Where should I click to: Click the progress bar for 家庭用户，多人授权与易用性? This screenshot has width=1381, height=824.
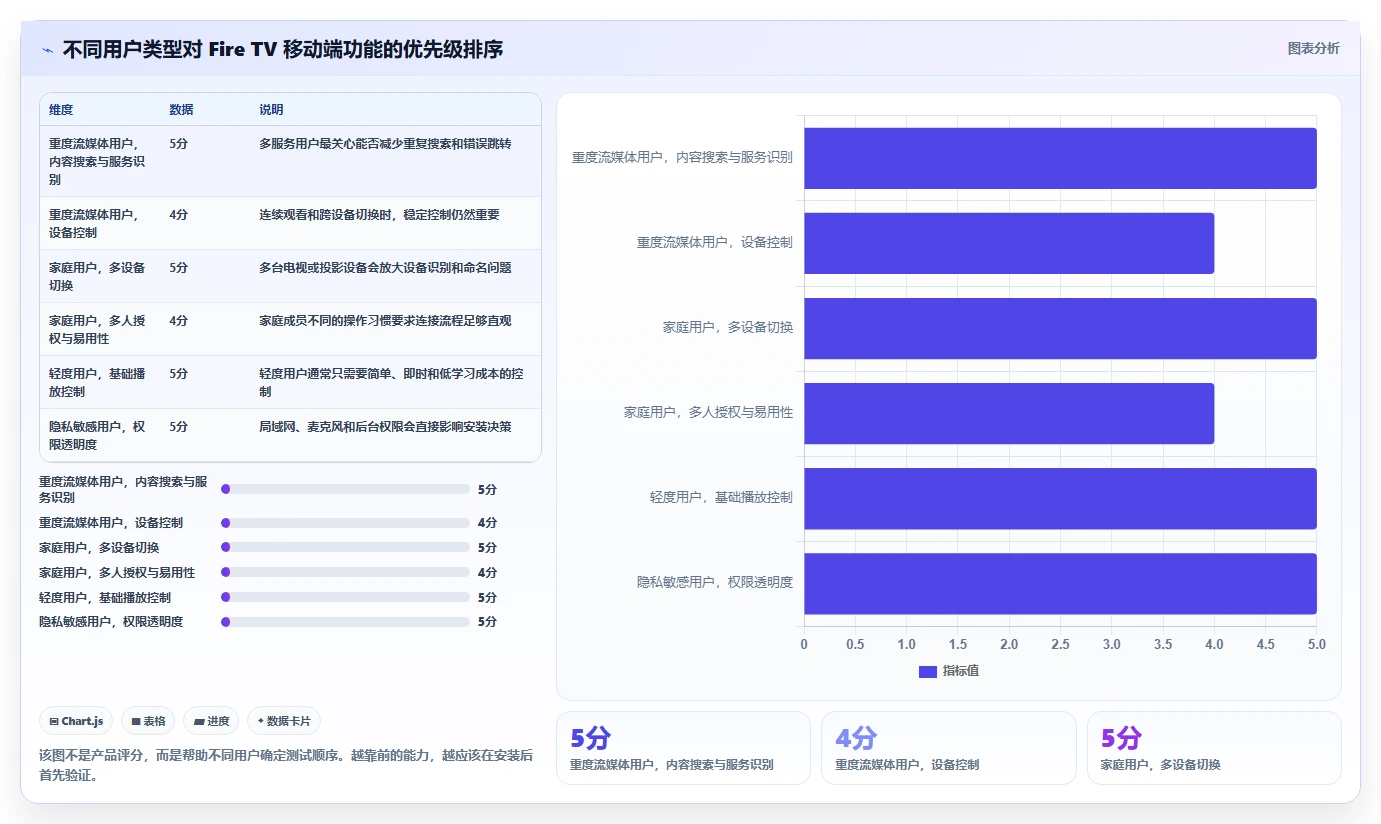(345, 573)
